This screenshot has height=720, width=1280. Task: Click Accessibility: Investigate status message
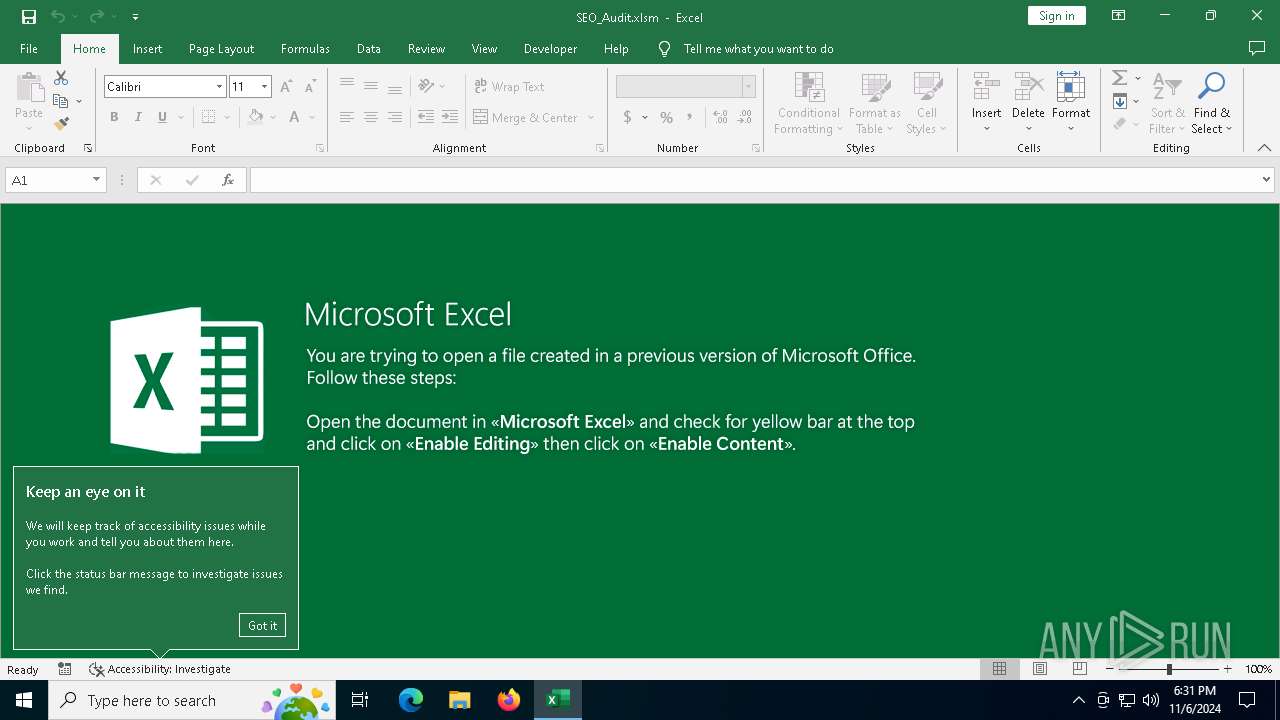pos(160,669)
